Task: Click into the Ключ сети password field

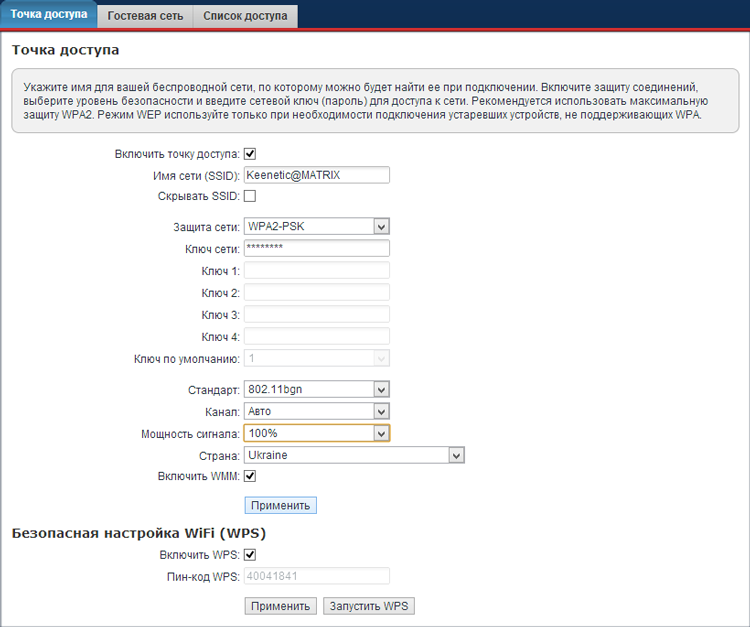Action: pyautogui.click(x=316, y=249)
